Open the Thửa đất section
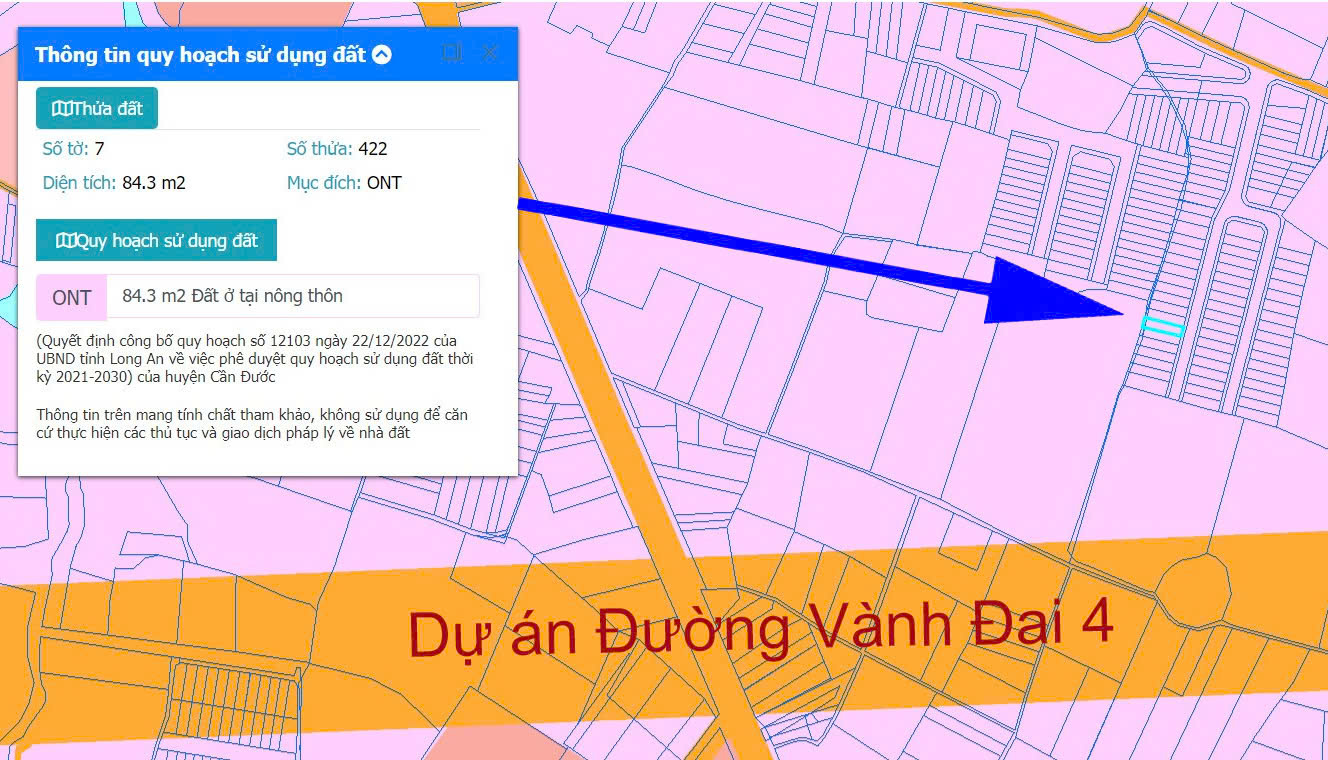Viewport: 1328px width, 760px height. (97, 108)
